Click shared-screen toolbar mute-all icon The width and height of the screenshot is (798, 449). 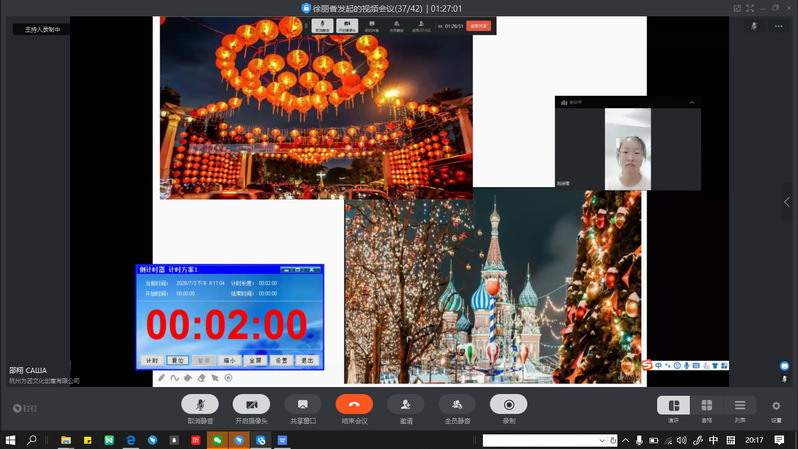click(x=396, y=26)
